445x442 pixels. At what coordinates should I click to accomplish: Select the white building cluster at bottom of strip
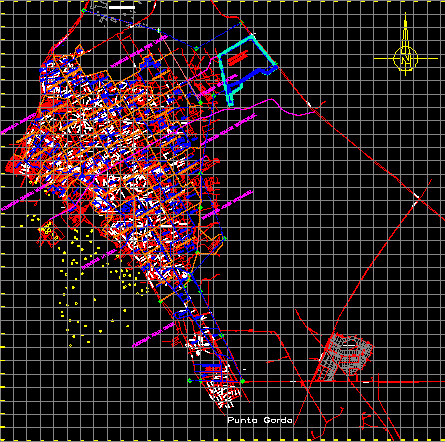click(224, 394)
